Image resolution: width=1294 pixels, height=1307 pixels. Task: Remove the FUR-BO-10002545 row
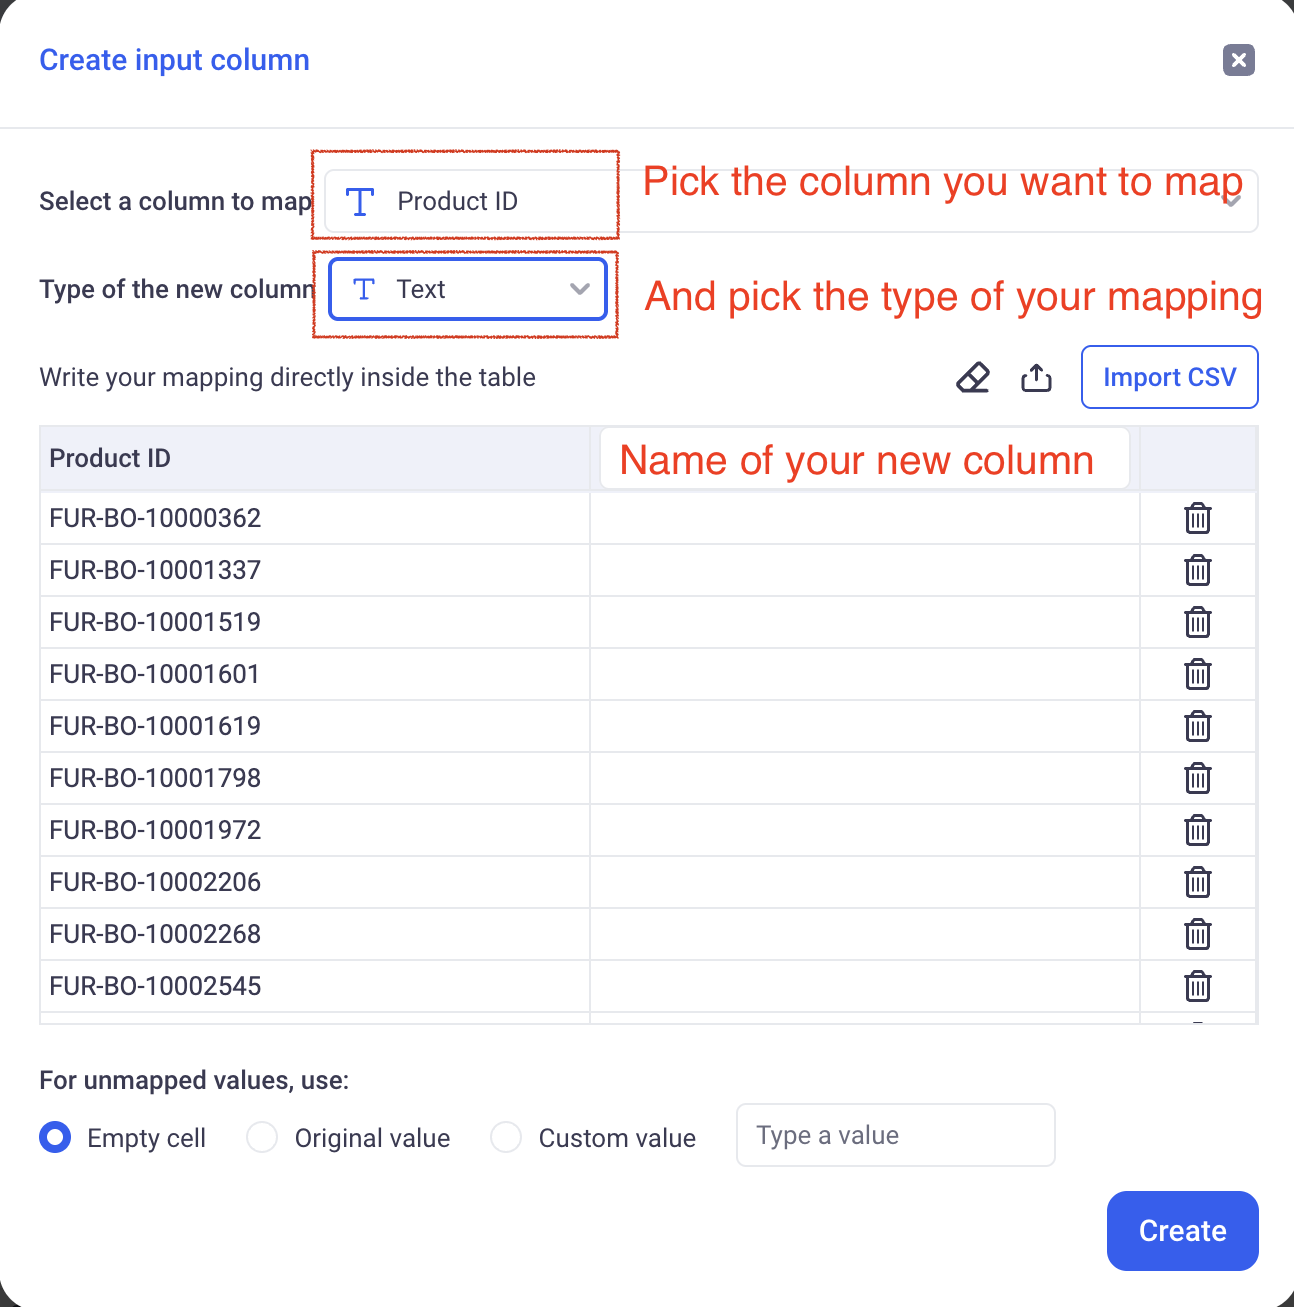(1197, 986)
